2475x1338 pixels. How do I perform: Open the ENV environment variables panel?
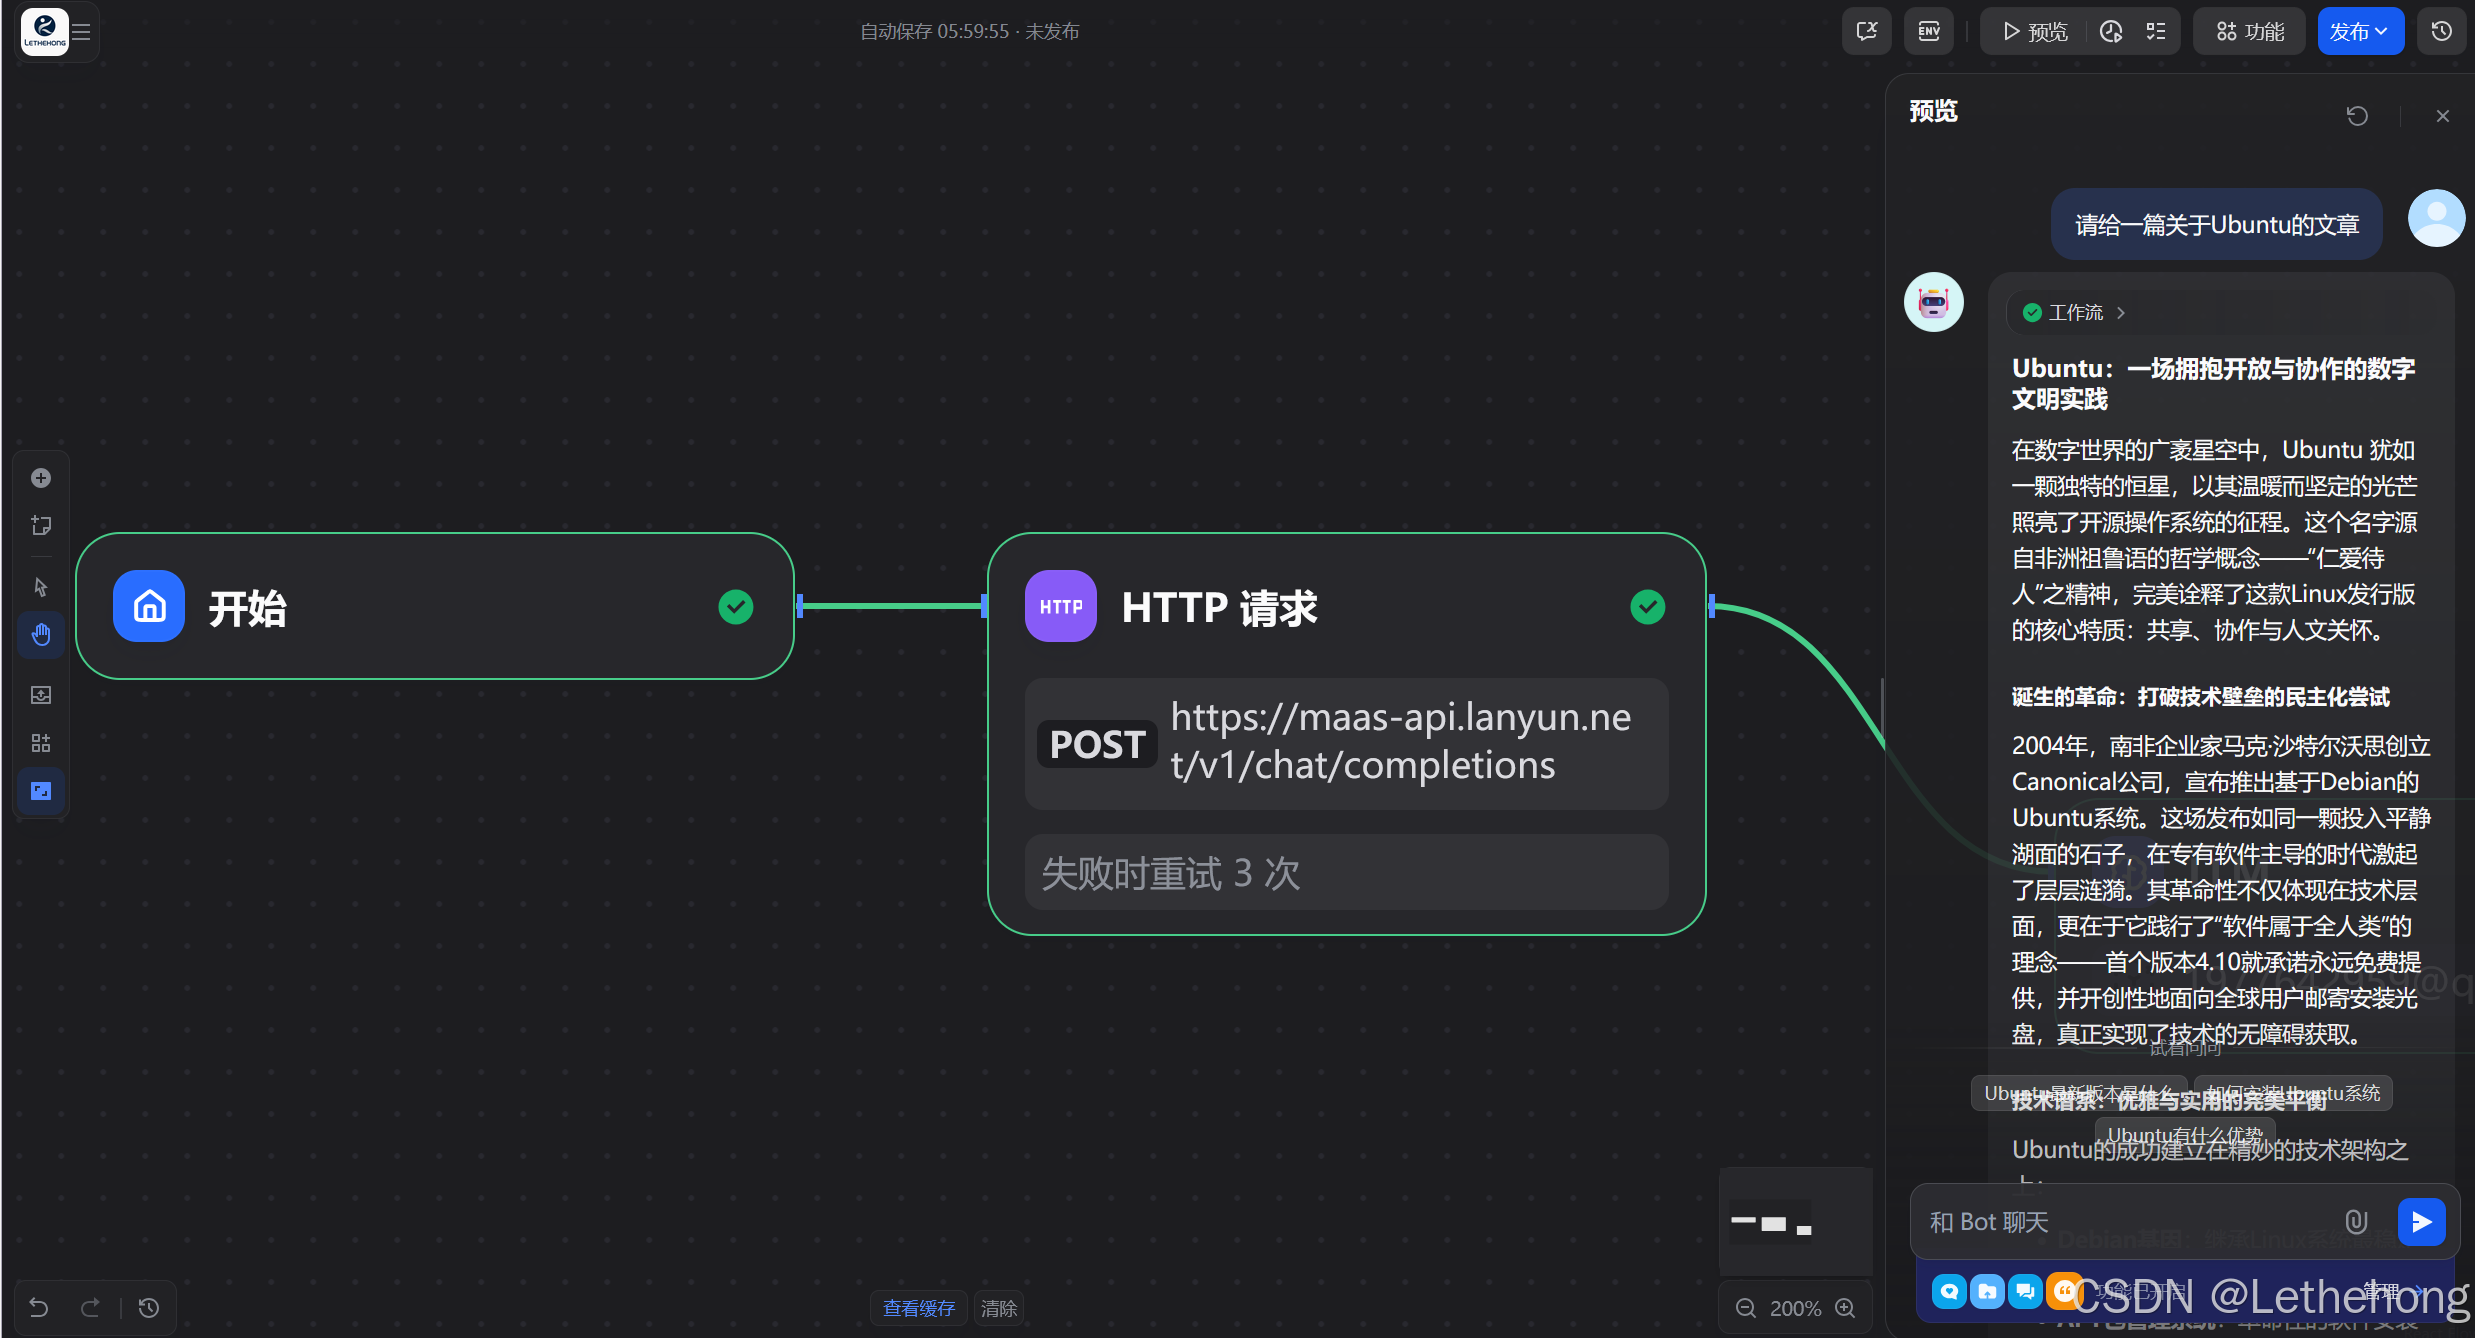(x=1929, y=32)
